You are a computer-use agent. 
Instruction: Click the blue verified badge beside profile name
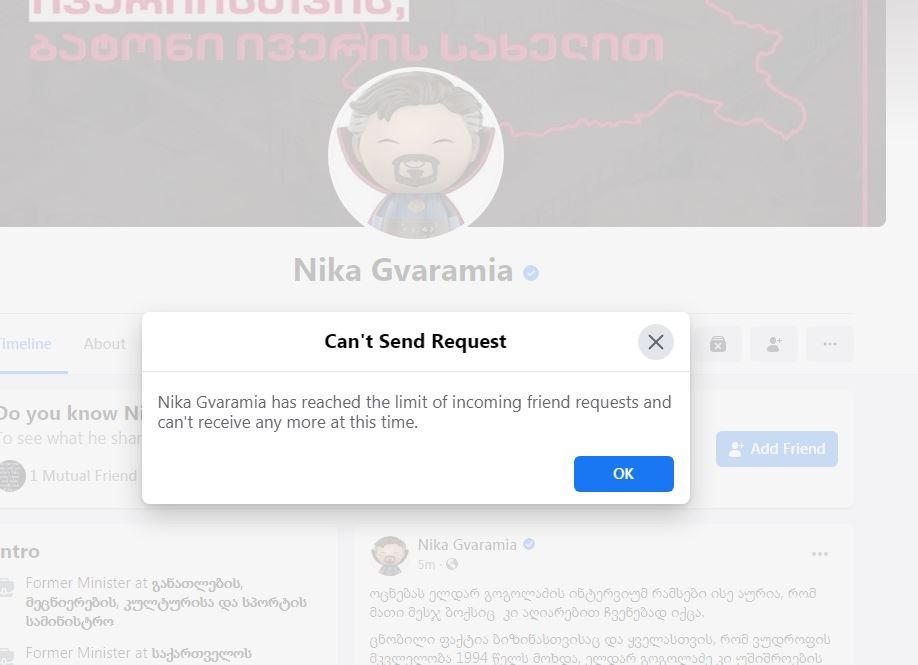tap(531, 273)
